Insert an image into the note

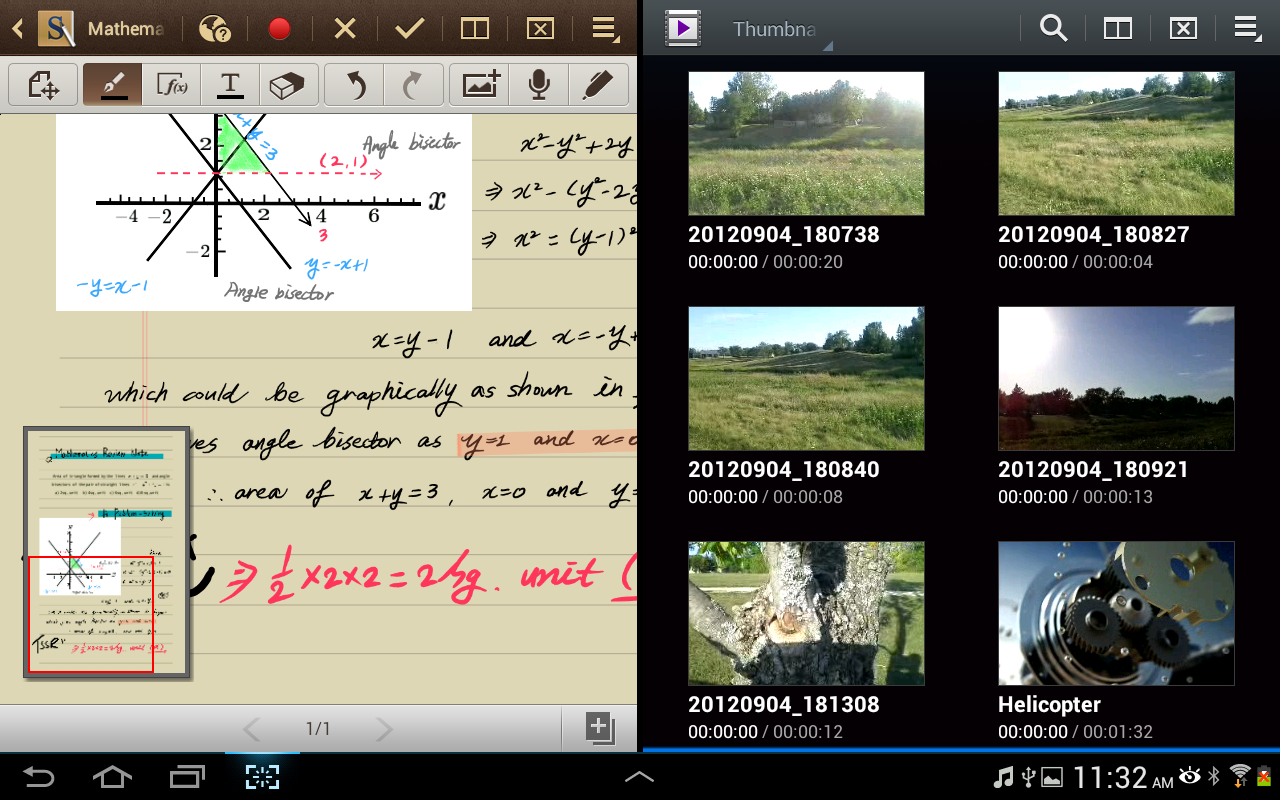tap(480, 85)
